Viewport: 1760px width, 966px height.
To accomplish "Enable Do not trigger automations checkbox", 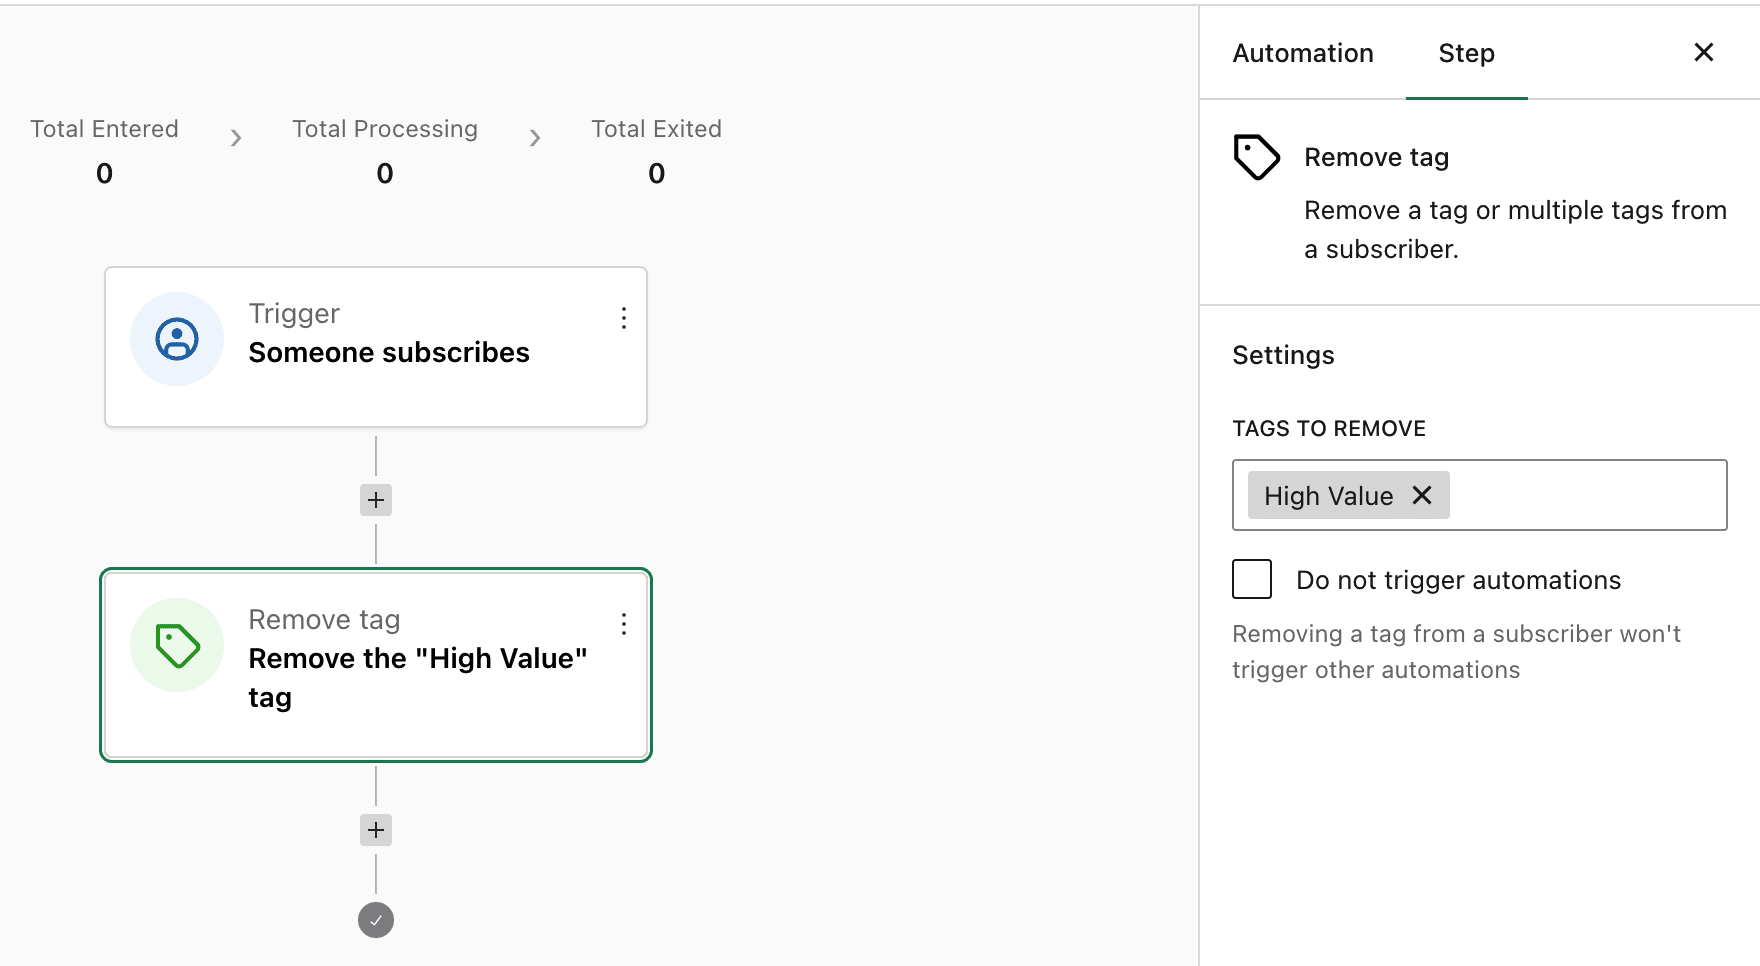I will coord(1252,579).
